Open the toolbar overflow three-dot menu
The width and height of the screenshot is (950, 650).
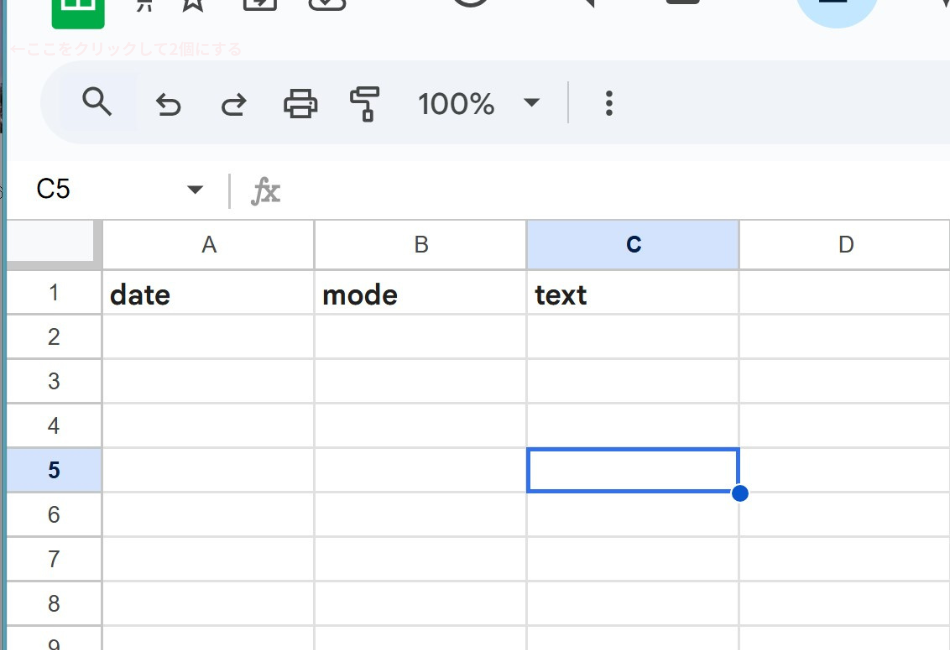click(x=608, y=103)
